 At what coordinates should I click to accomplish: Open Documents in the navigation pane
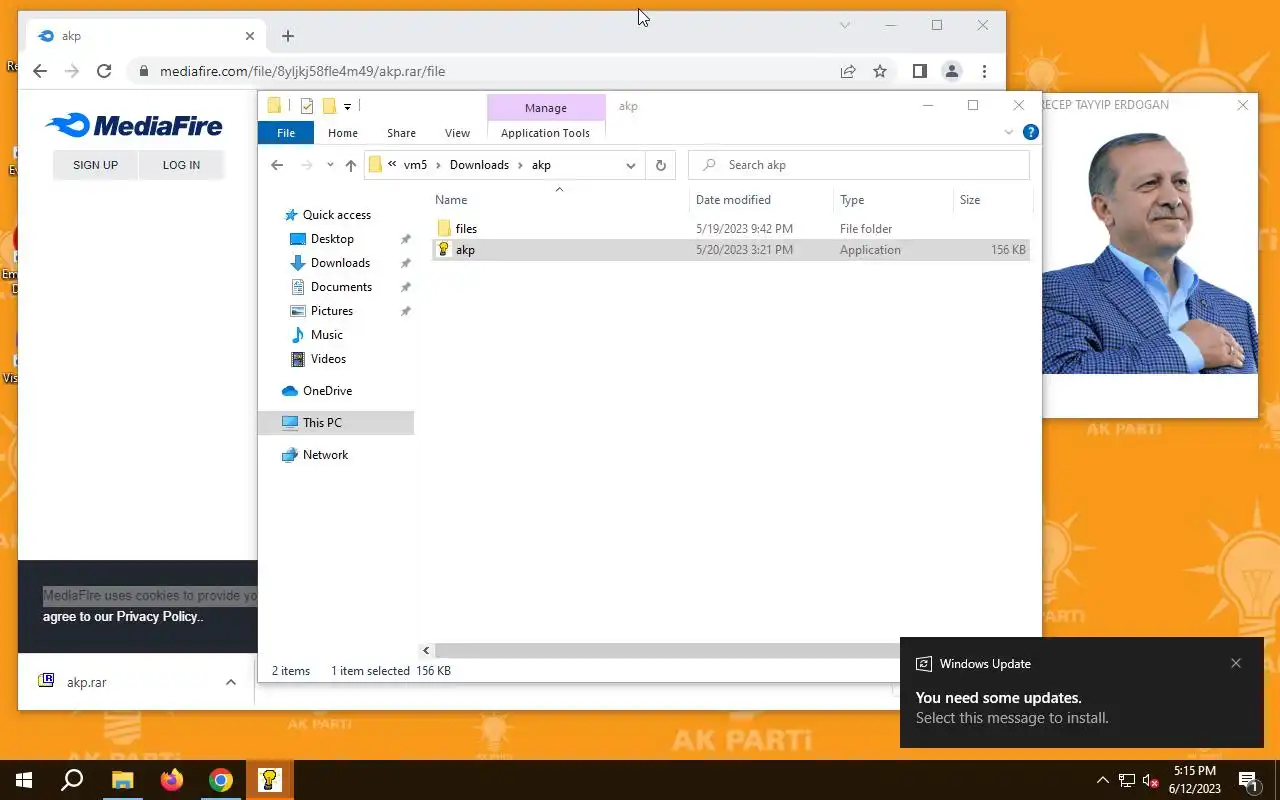341,287
